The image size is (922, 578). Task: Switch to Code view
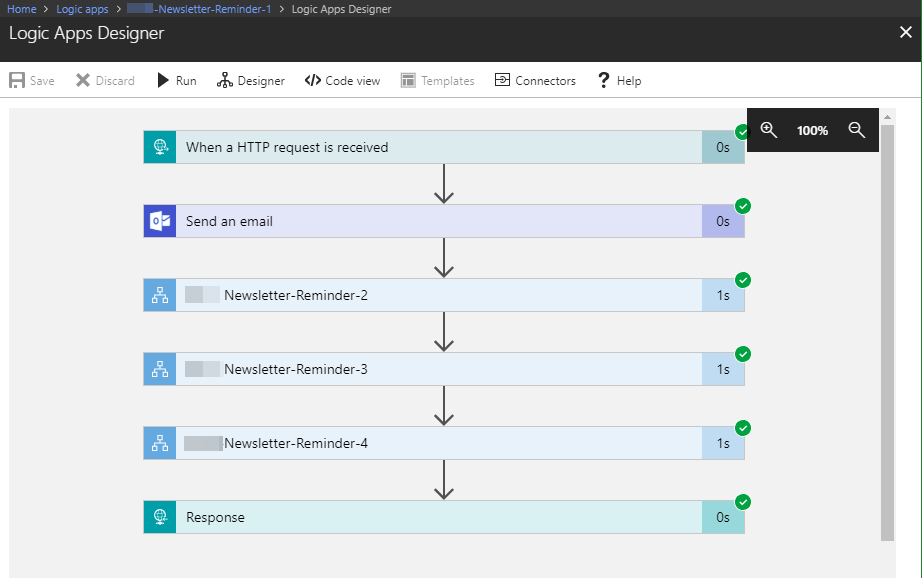click(342, 80)
